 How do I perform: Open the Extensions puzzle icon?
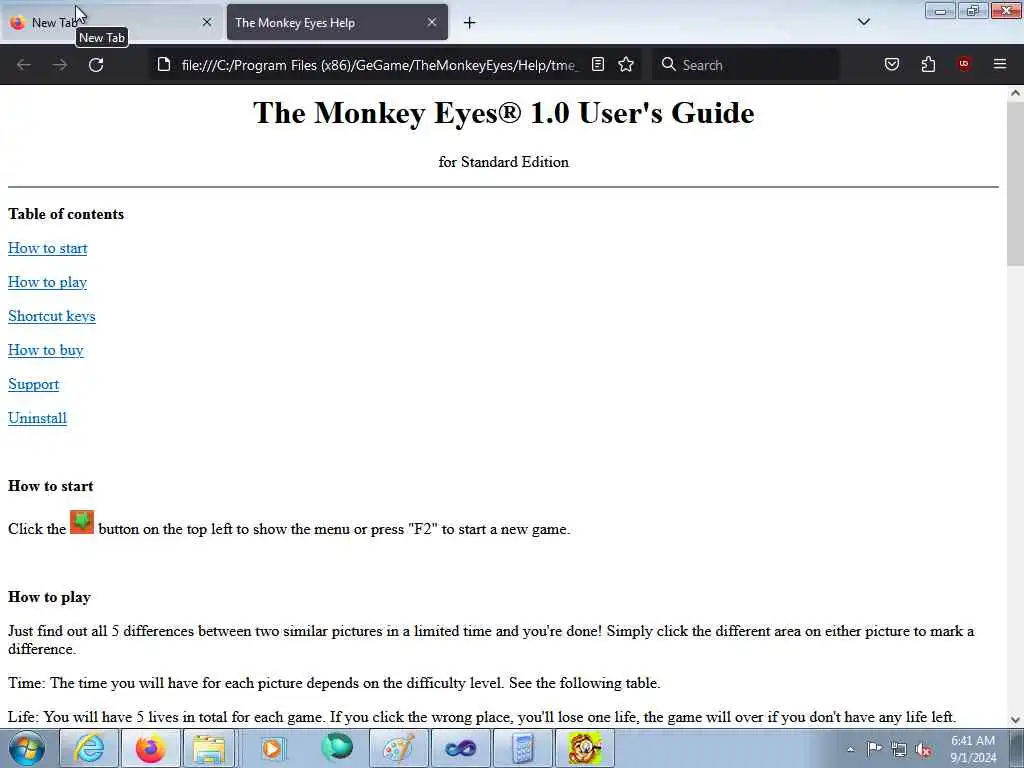[x=928, y=64]
